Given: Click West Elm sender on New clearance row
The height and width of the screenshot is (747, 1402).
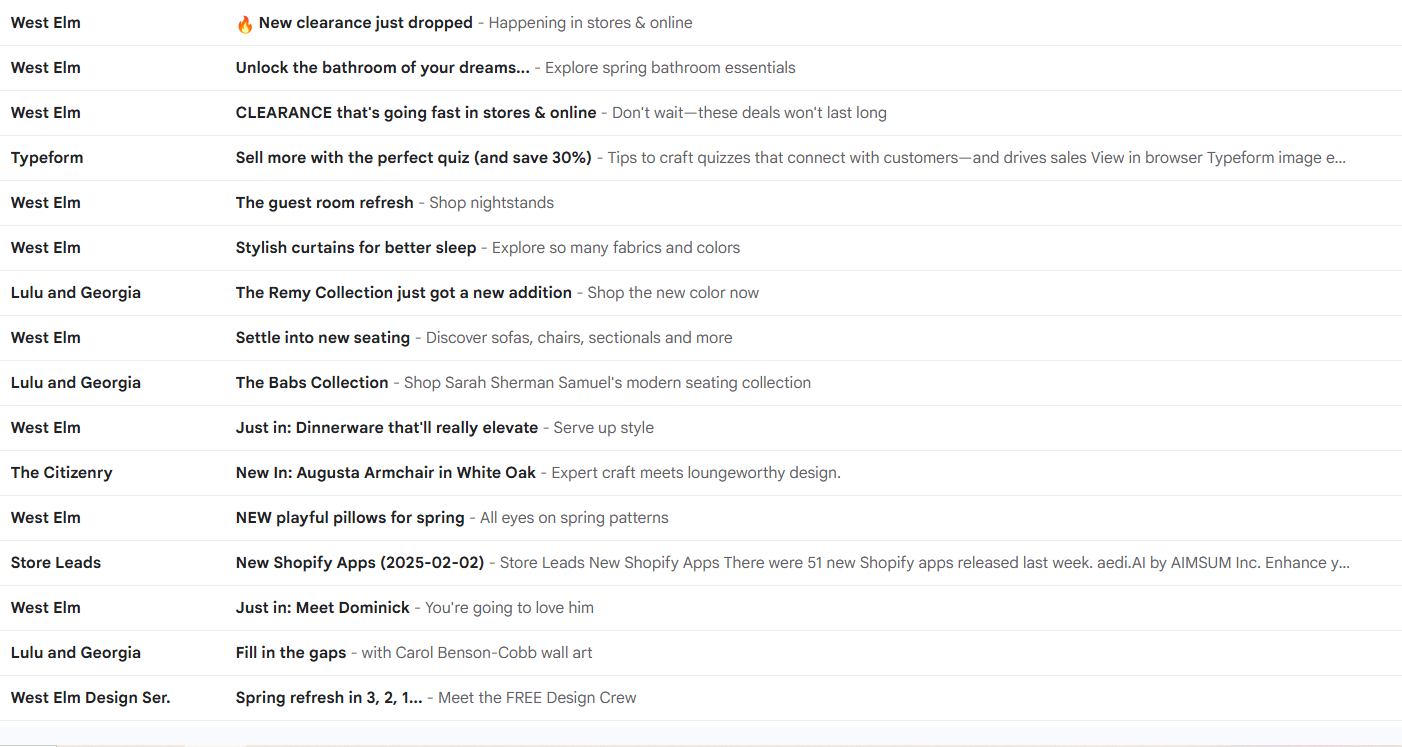Looking at the screenshot, I should 46,23.
